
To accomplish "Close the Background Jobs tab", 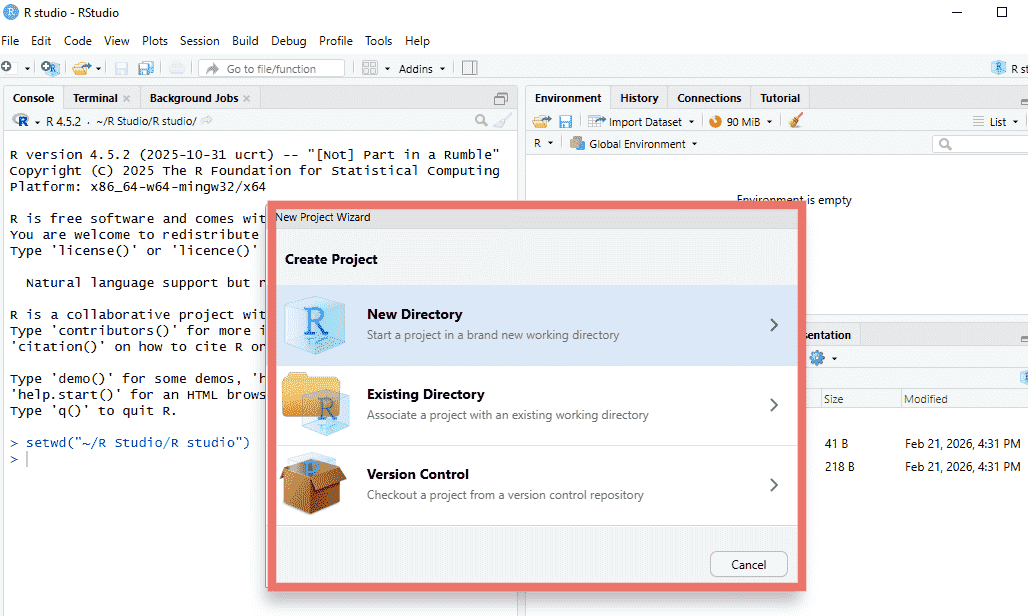I will click(247, 98).
